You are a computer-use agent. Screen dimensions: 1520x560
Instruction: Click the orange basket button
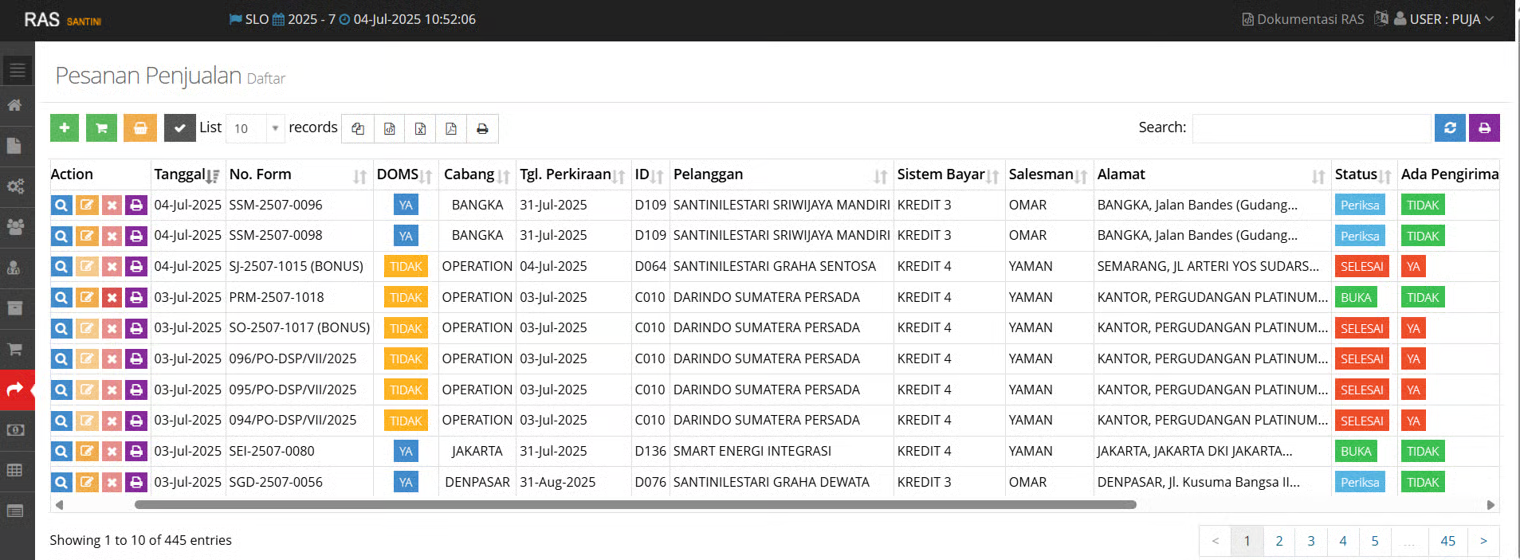click(x=140, y=128)
